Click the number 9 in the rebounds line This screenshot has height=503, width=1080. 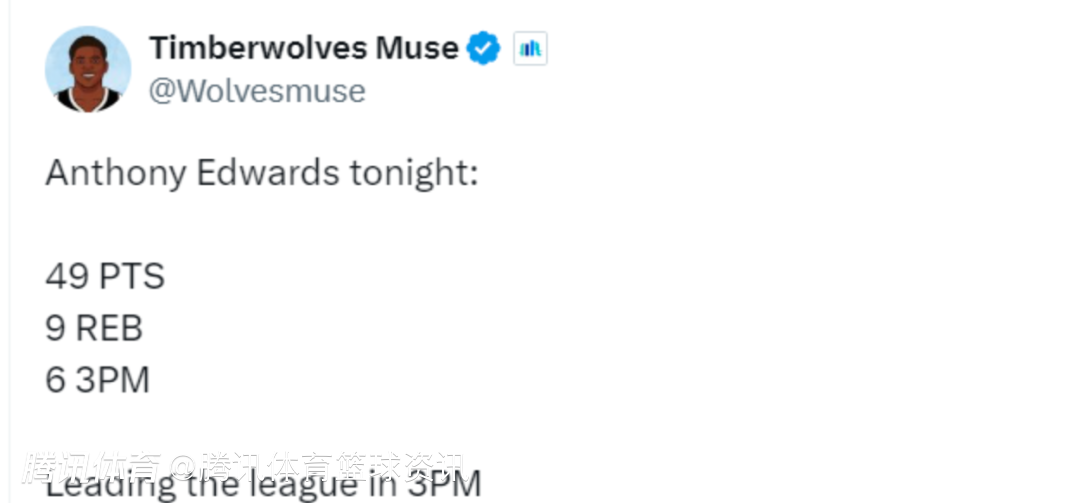[55, 328]
